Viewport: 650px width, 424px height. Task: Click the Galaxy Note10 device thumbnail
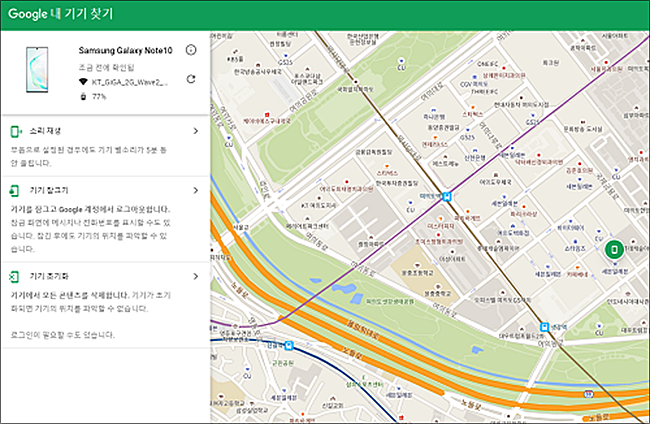point(37,69)
